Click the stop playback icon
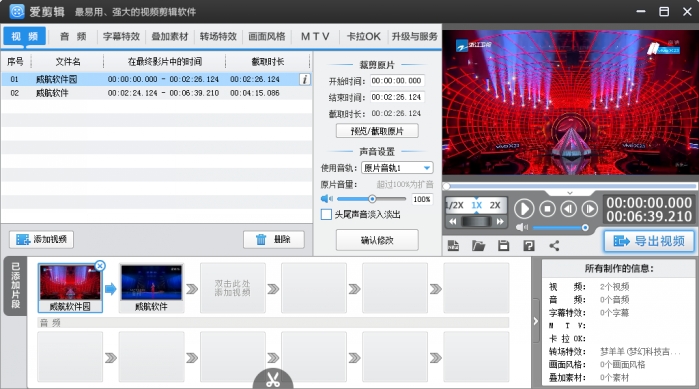This screenshot has height=389, width=699. [547, 209]
